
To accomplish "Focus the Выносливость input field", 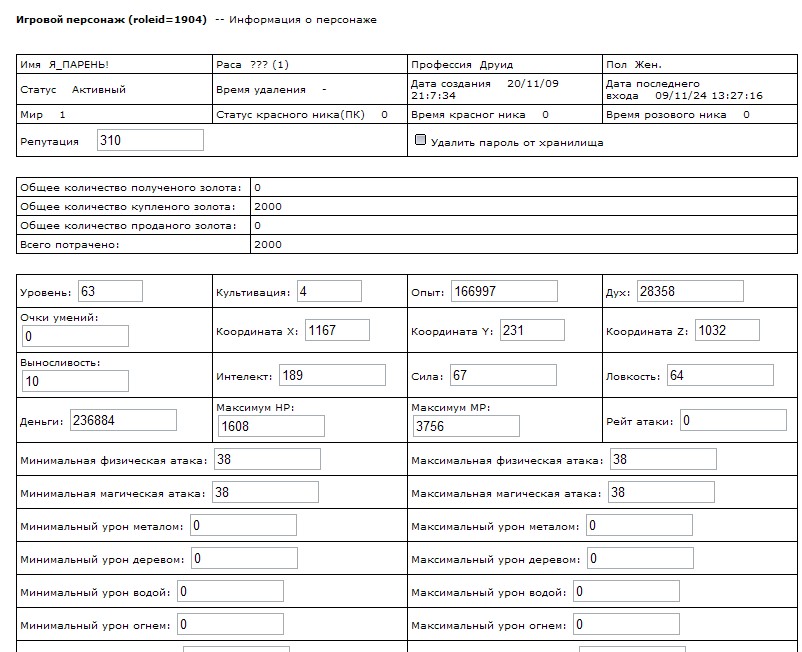I will coord(74,381).
